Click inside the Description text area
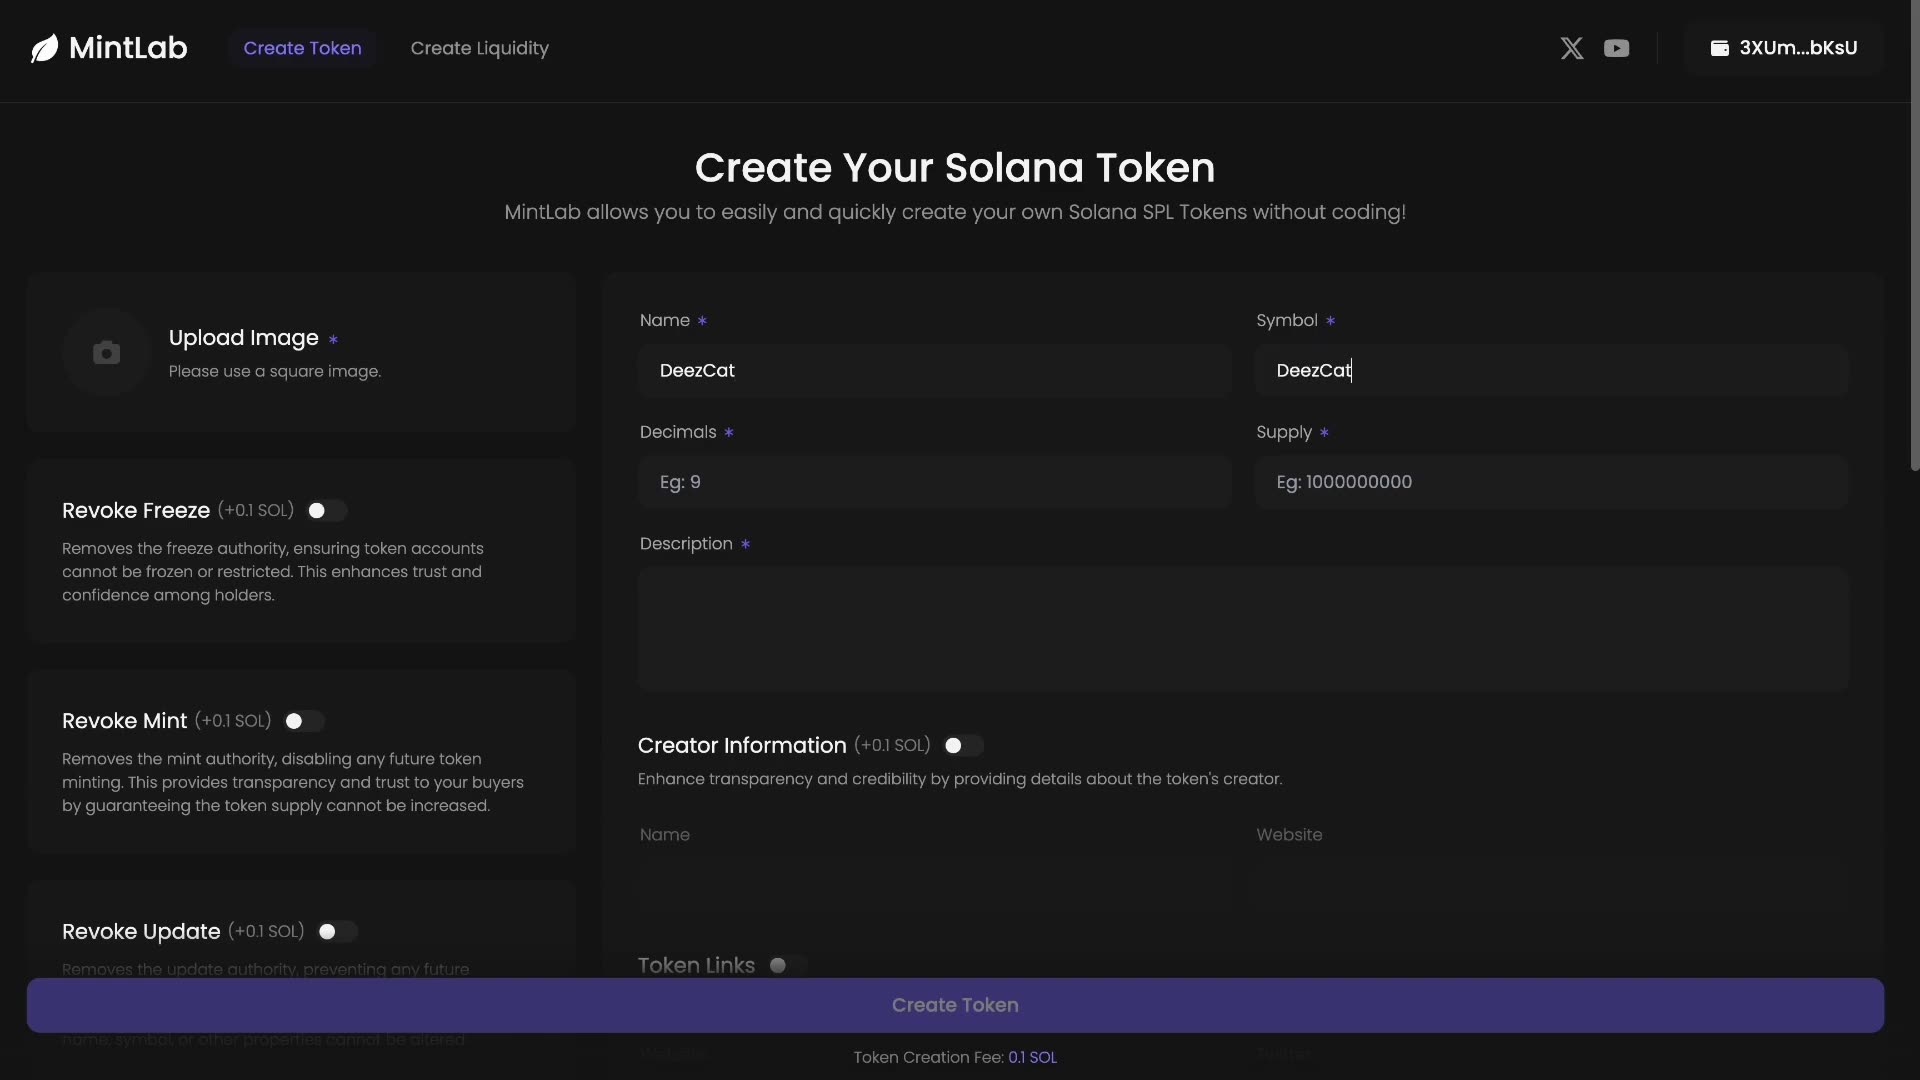The width and height of the screenshot is (1920, 1080). [x=1242, y=628]
